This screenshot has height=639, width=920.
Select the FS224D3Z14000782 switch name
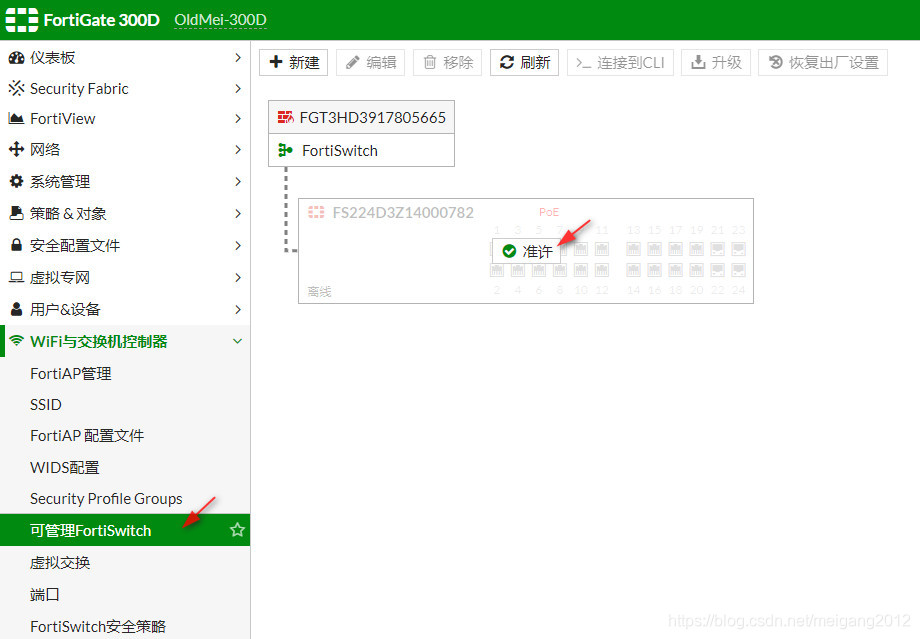(403, 212)
